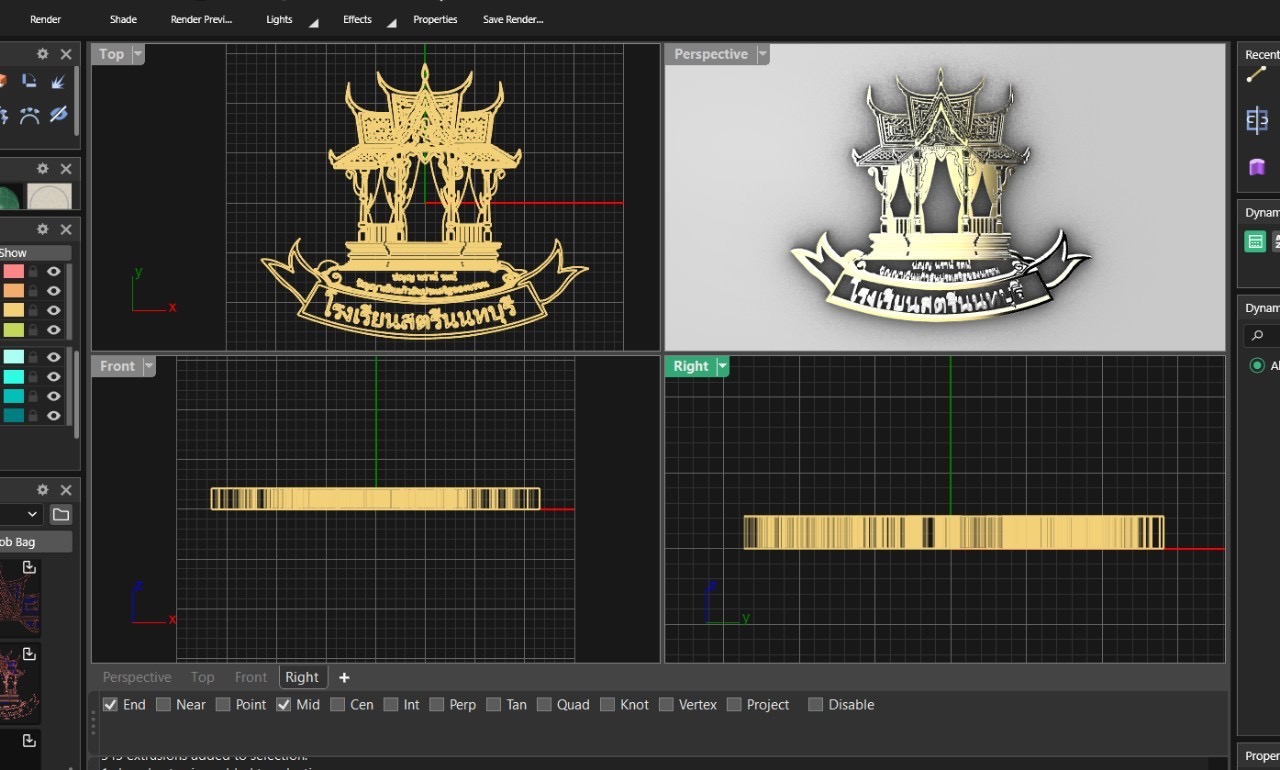Enable the Int object snap
The width and height of the screenshot is (1280, 770).
391,704
